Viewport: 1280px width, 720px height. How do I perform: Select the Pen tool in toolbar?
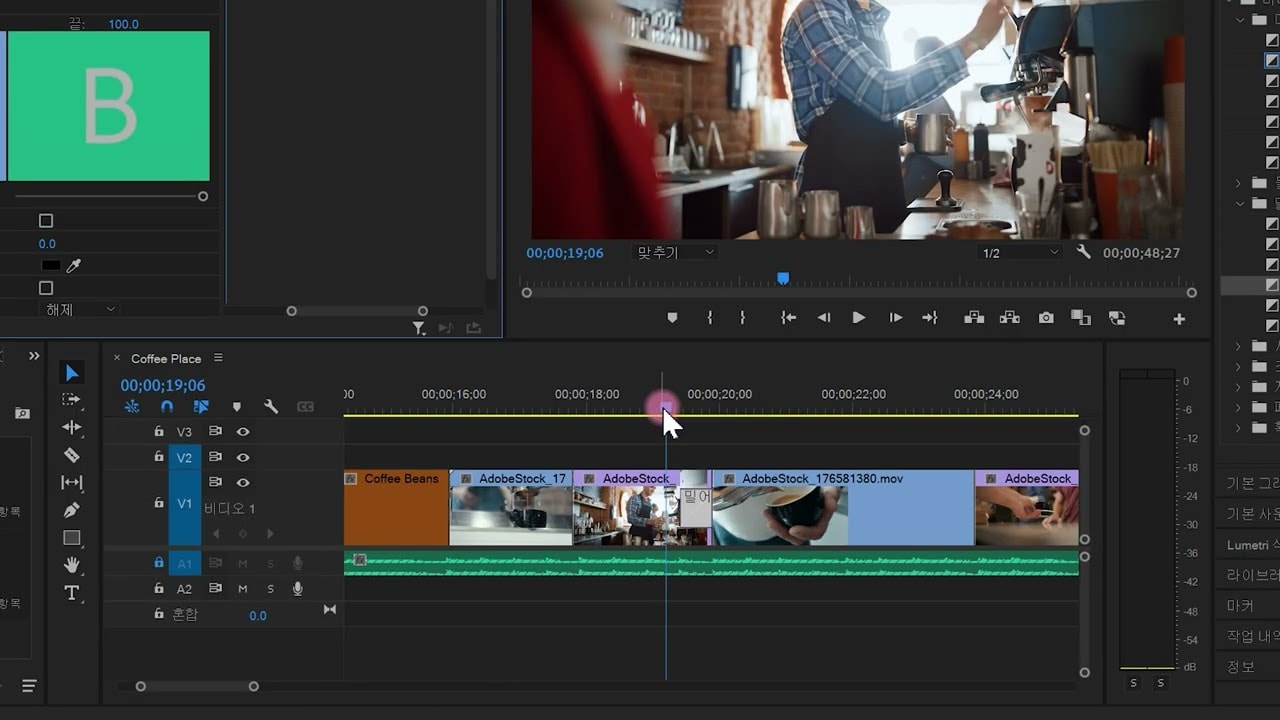click(71, 510)
